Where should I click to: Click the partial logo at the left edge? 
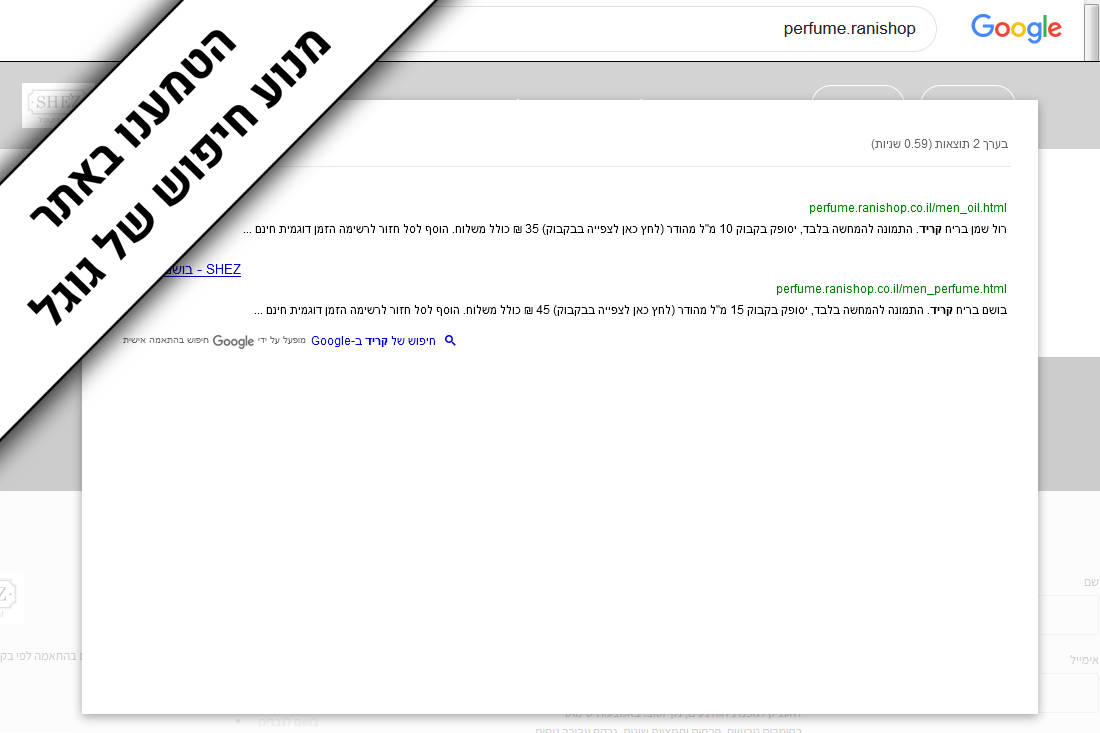click(x=10, y=598)
